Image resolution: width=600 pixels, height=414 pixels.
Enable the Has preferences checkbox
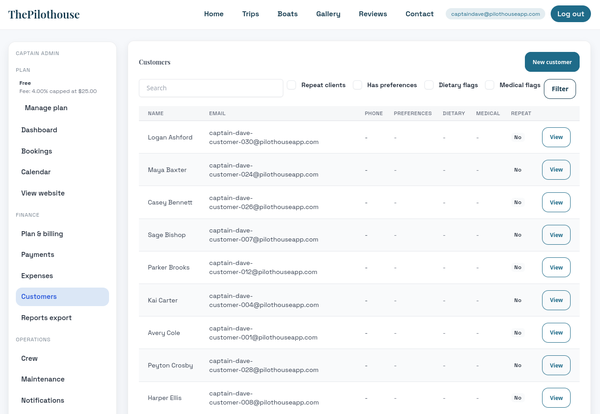(358, 86)
